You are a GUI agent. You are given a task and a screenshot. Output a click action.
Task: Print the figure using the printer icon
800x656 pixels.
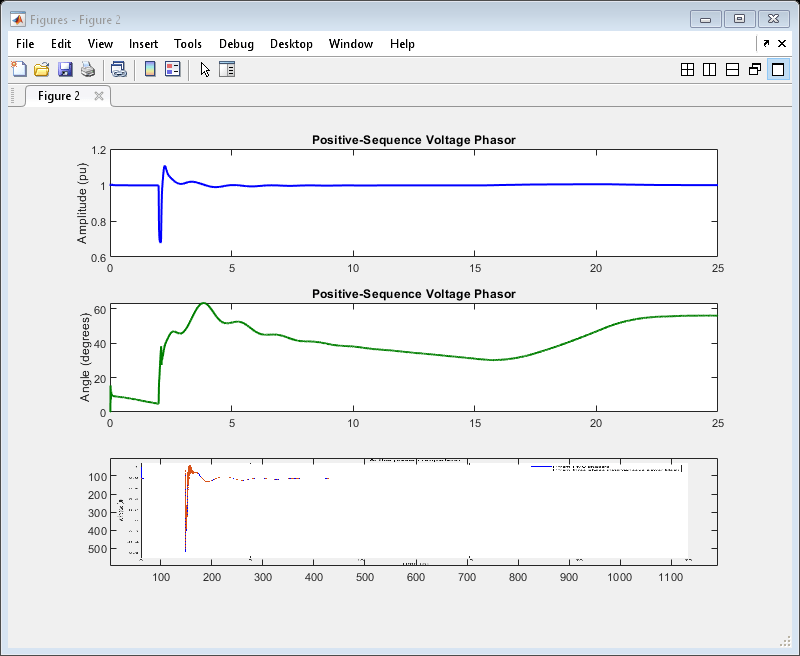tap(88, 69)
